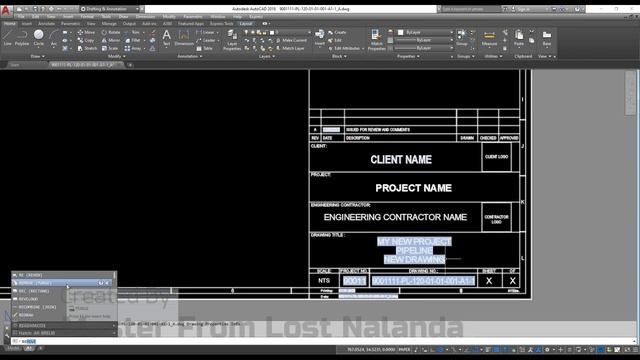Image resolution: width=640 pixels, height=360 pixels.
Task: Select RE (REGEN) command suggestion
Action: click(x=62, y=275)
